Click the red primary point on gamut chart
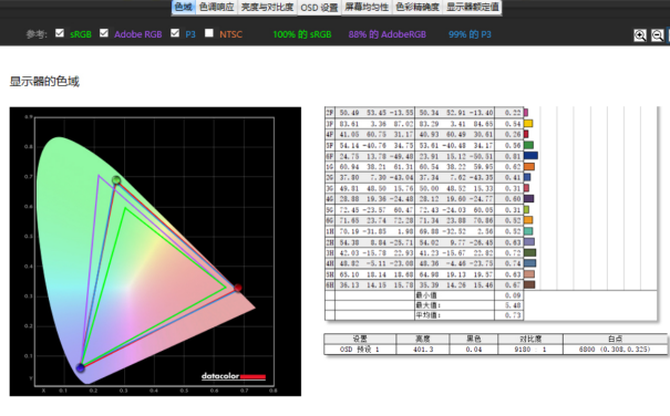Screen dimensions: 670x416 pyautogui.click(x=237, y=289)
